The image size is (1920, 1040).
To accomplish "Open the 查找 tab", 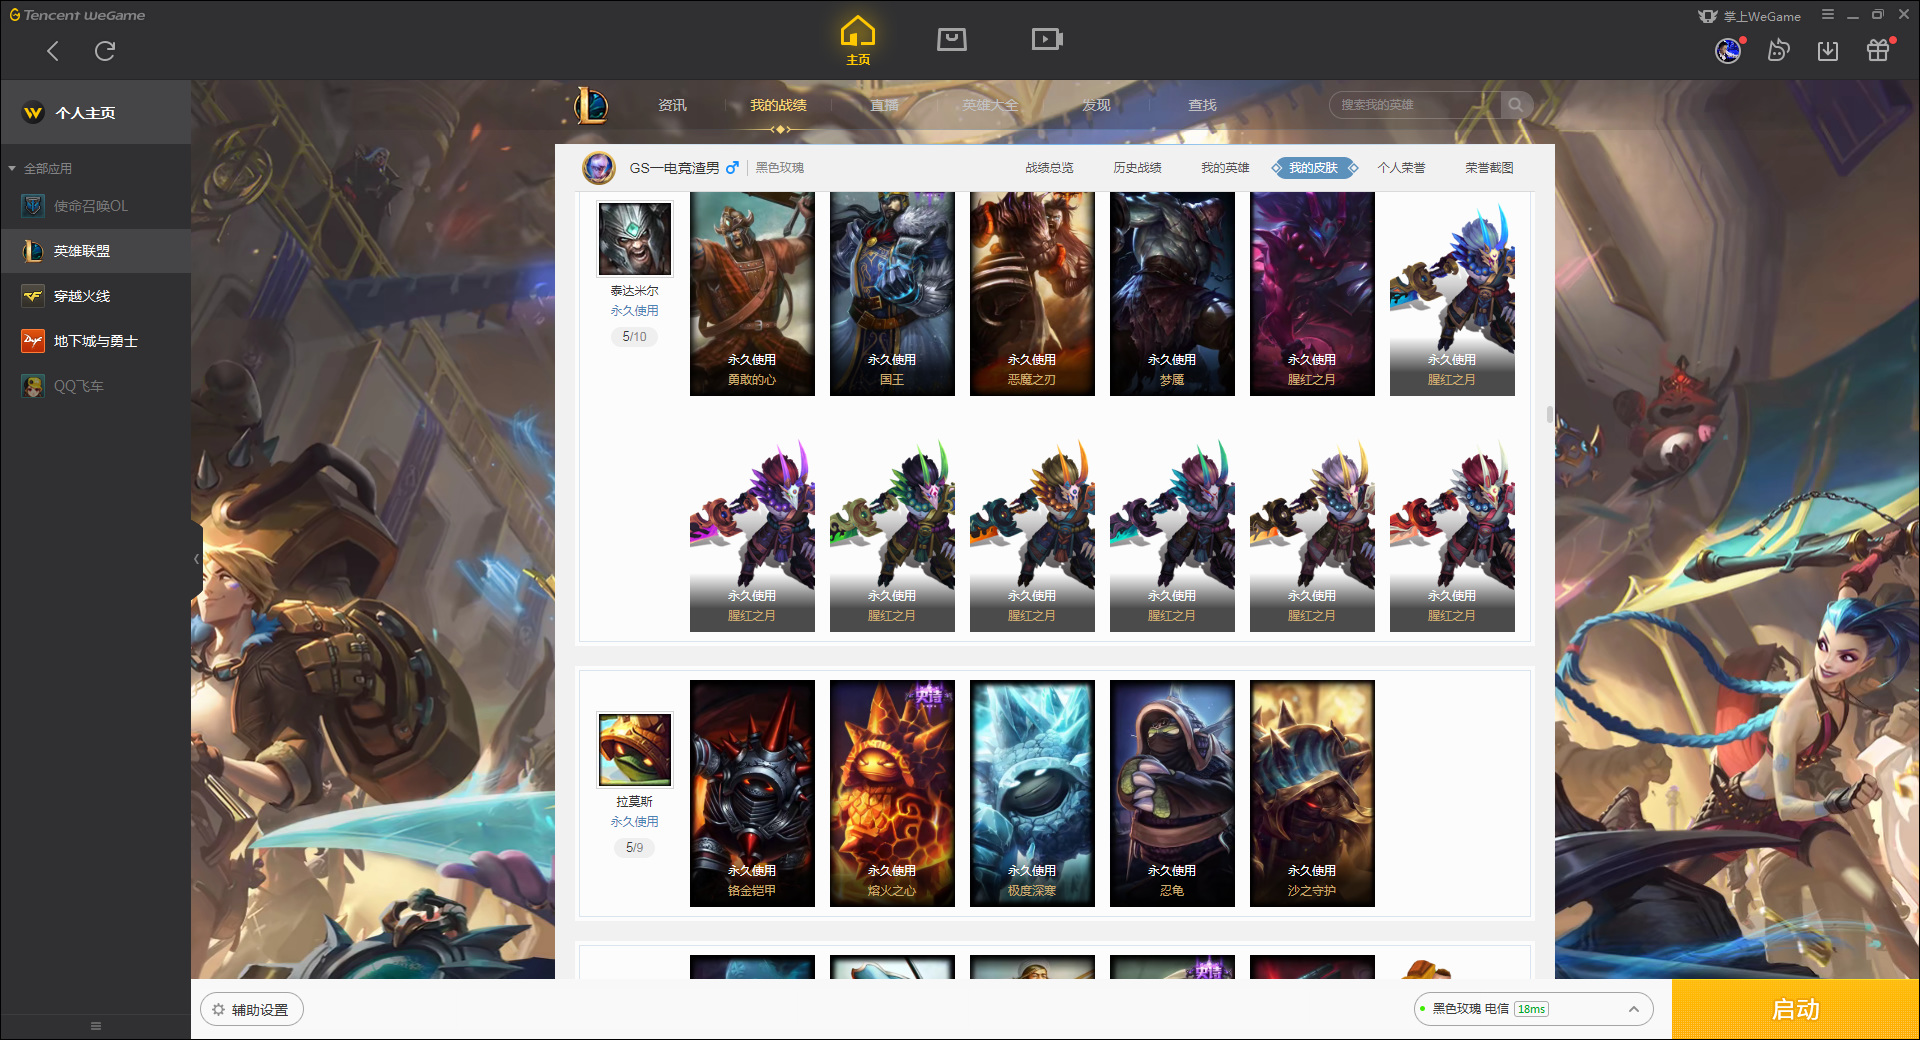I will pos(1202,105).
